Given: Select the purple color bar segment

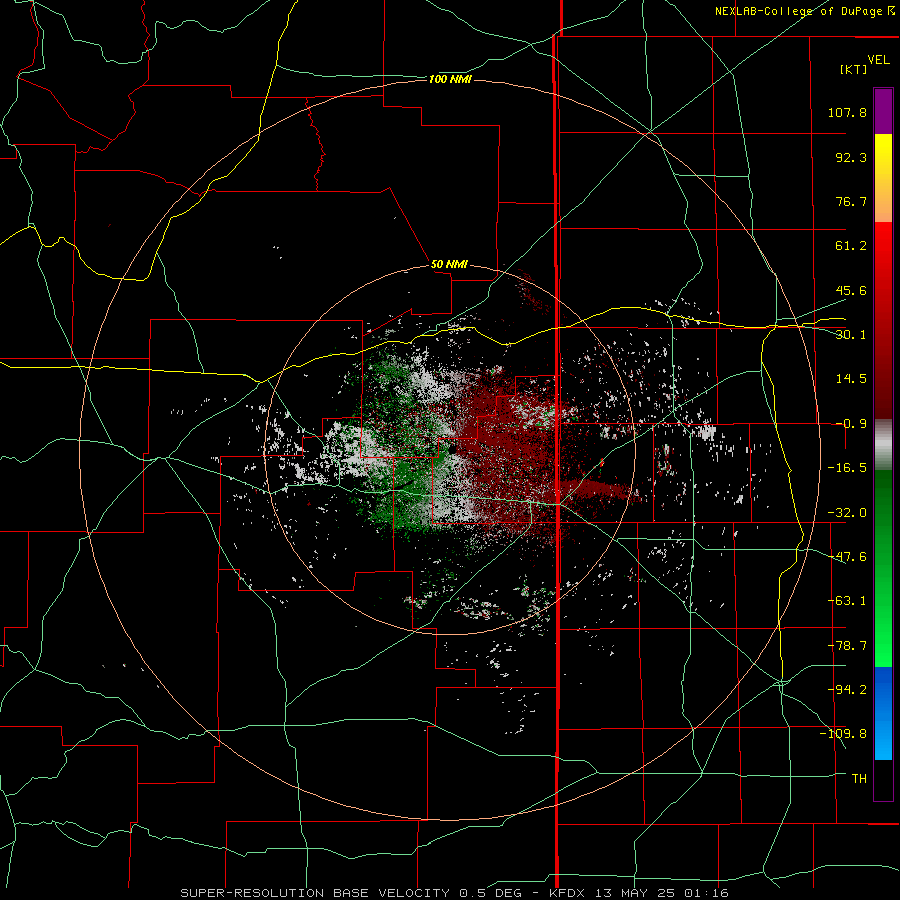Looking at the screenshot, I should pos(883,111).
